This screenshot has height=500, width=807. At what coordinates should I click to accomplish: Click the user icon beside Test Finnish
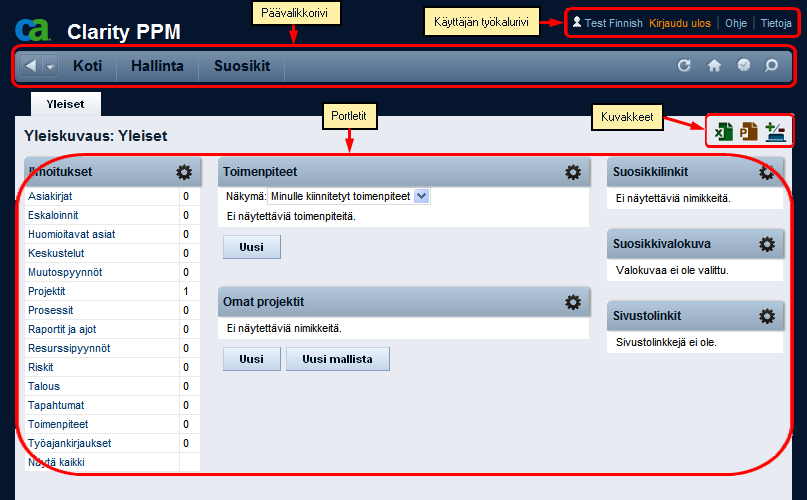tap(577, 22)
